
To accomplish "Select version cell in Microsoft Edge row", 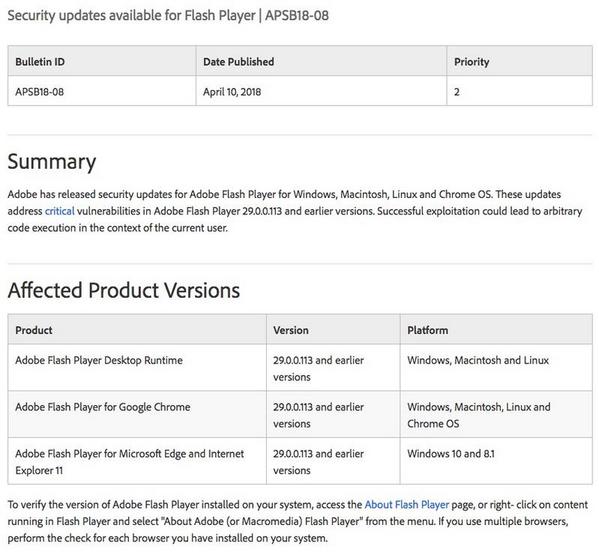I will pos(333,461).
